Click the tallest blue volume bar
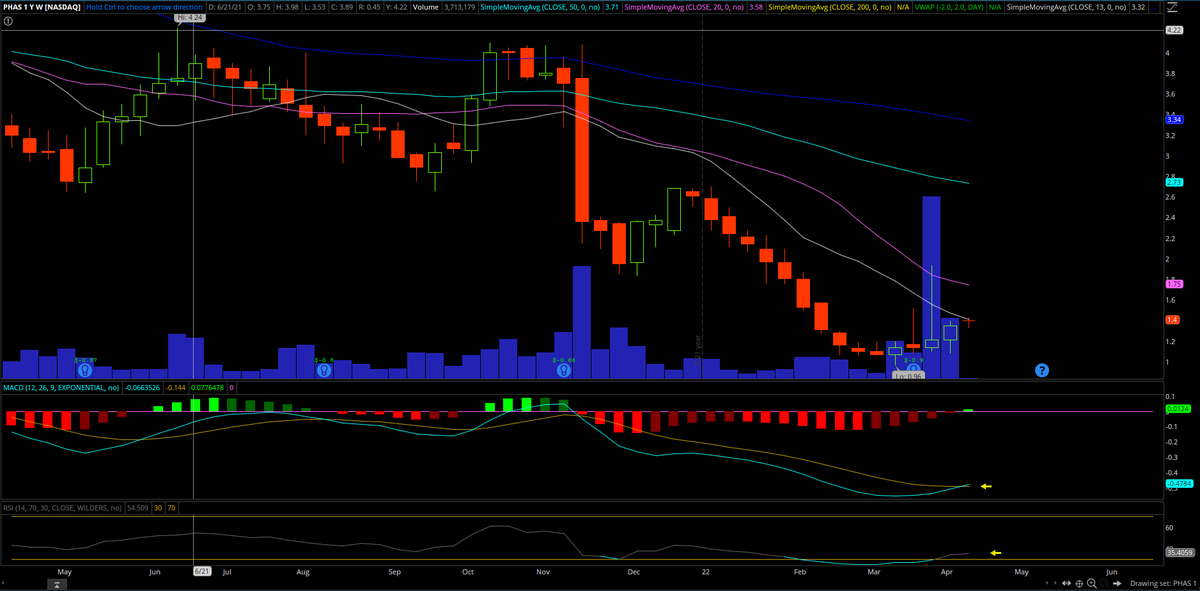The image size is (1200, 591). click(931, 287)
